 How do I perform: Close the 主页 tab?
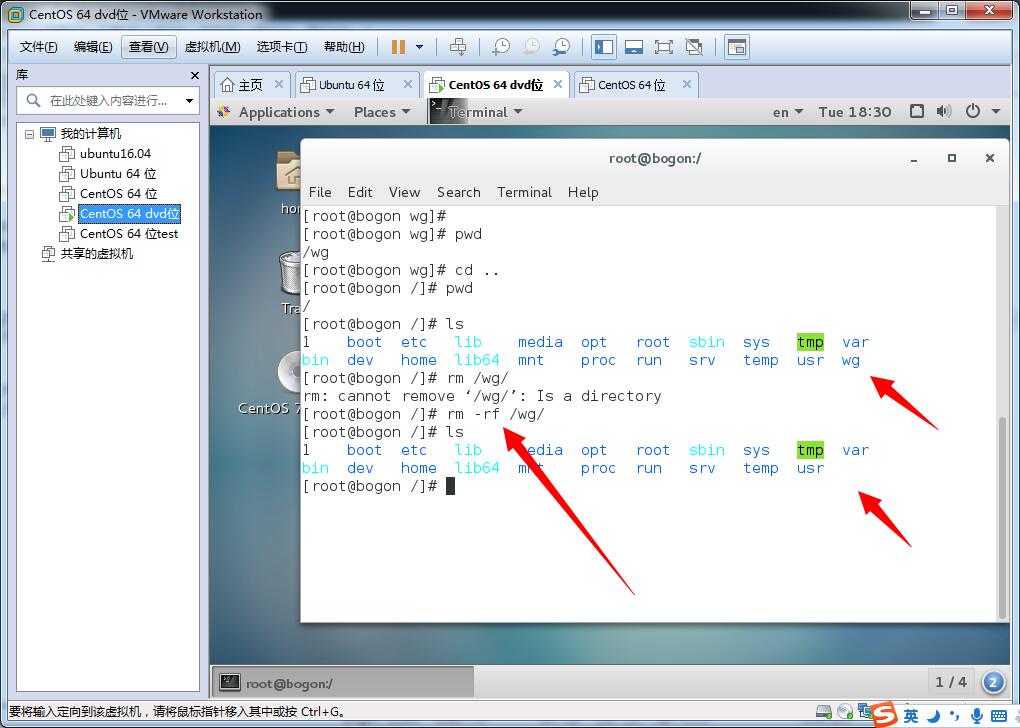[278, 84]
